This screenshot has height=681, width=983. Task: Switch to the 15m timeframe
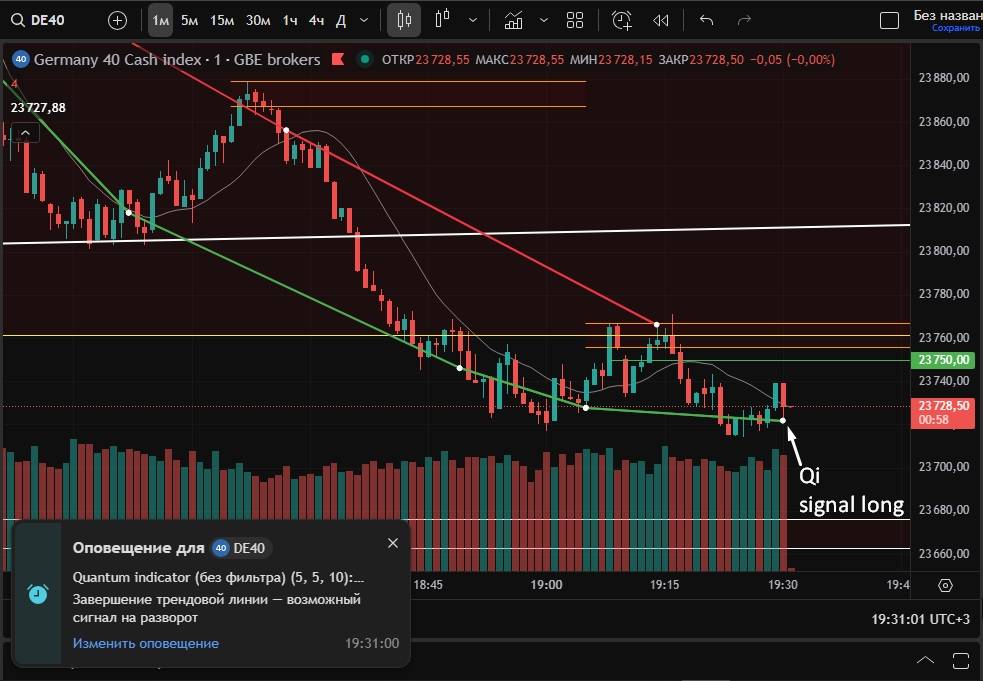222,20
